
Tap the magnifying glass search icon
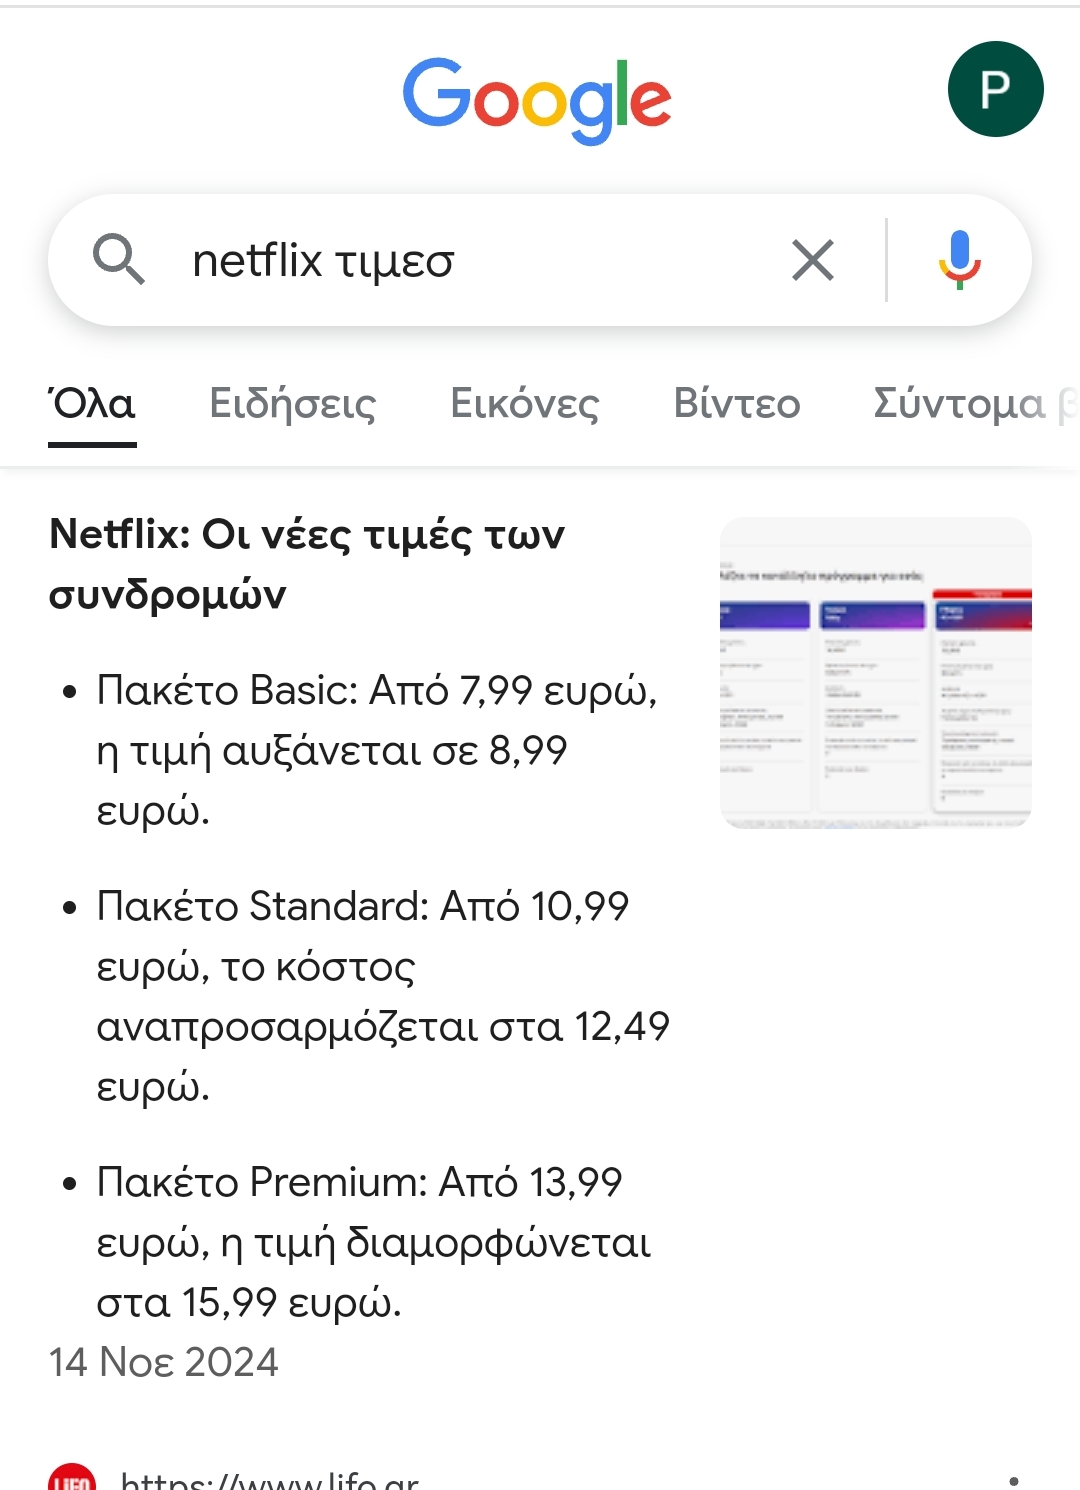(118, 260)
